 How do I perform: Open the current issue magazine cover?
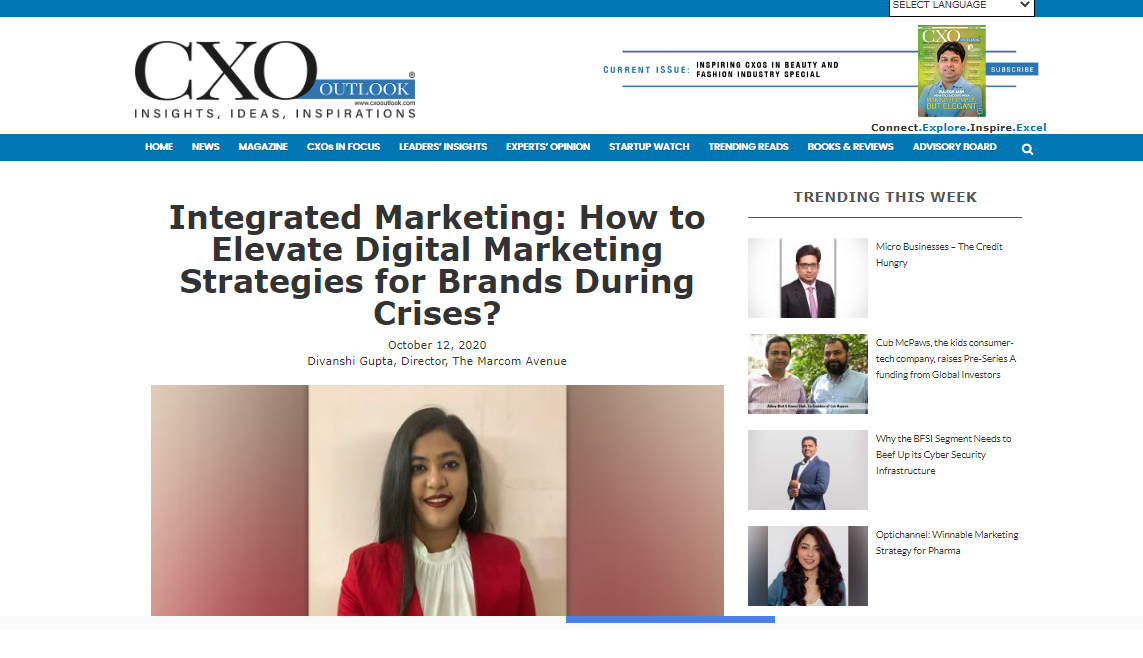point(951,71)
